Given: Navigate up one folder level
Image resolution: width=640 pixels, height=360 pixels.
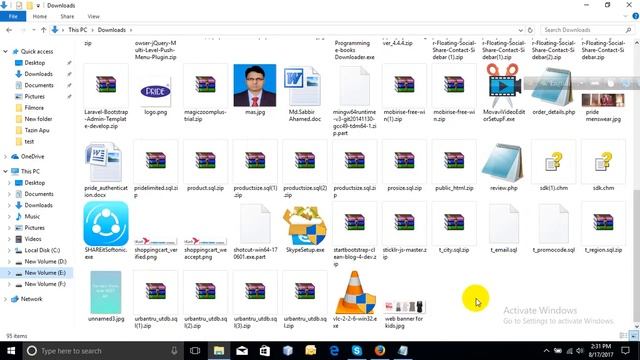Looking at the screenshot, I should pos(43,30).
